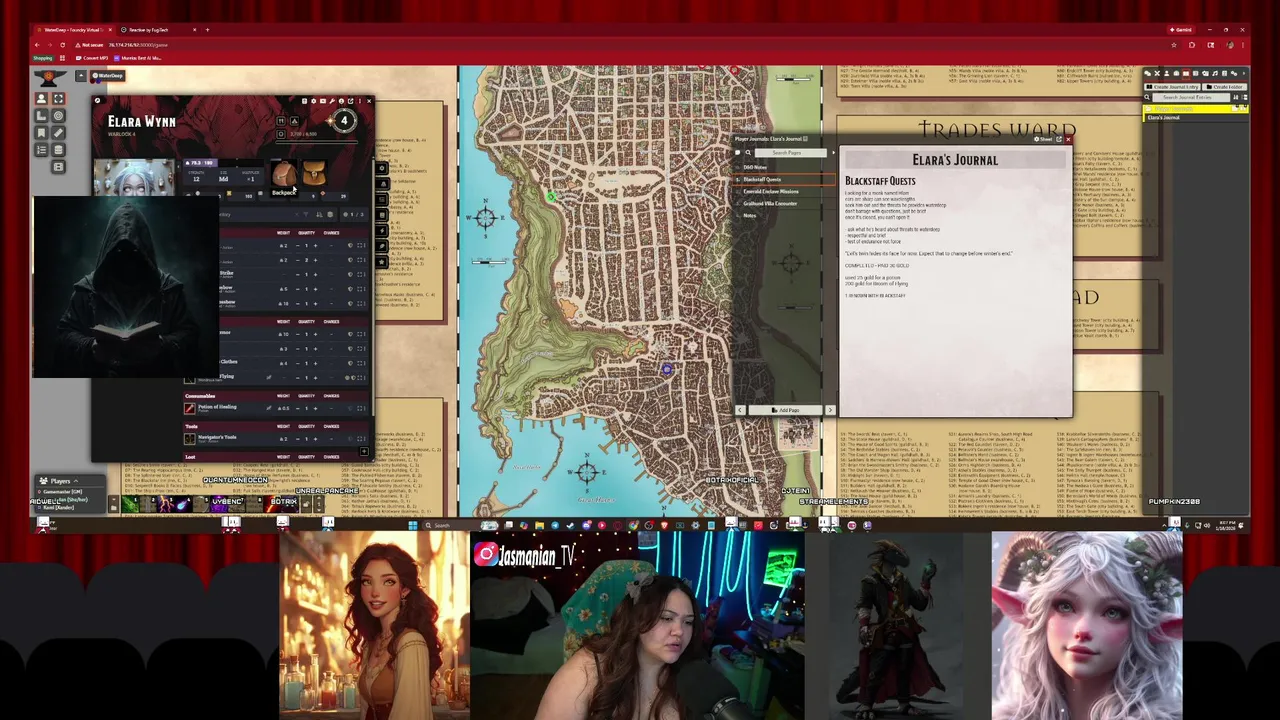
Task: Switch to the WaterDeep scene
Action: point(108,76)
